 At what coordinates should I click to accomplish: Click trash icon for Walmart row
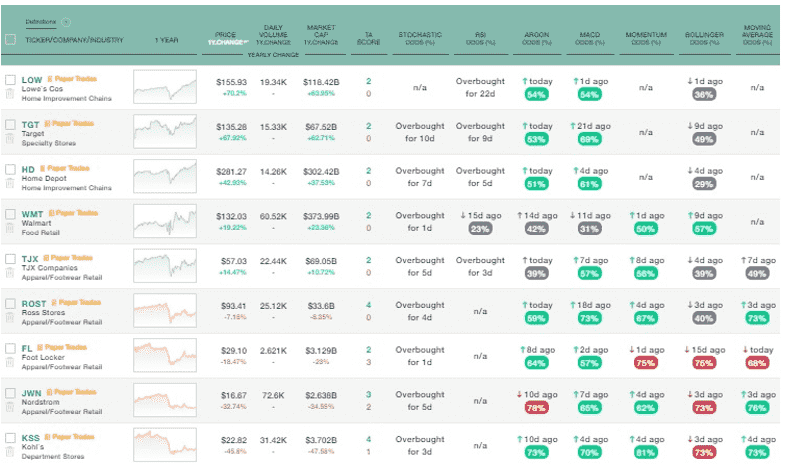click(x=10, y=230)
